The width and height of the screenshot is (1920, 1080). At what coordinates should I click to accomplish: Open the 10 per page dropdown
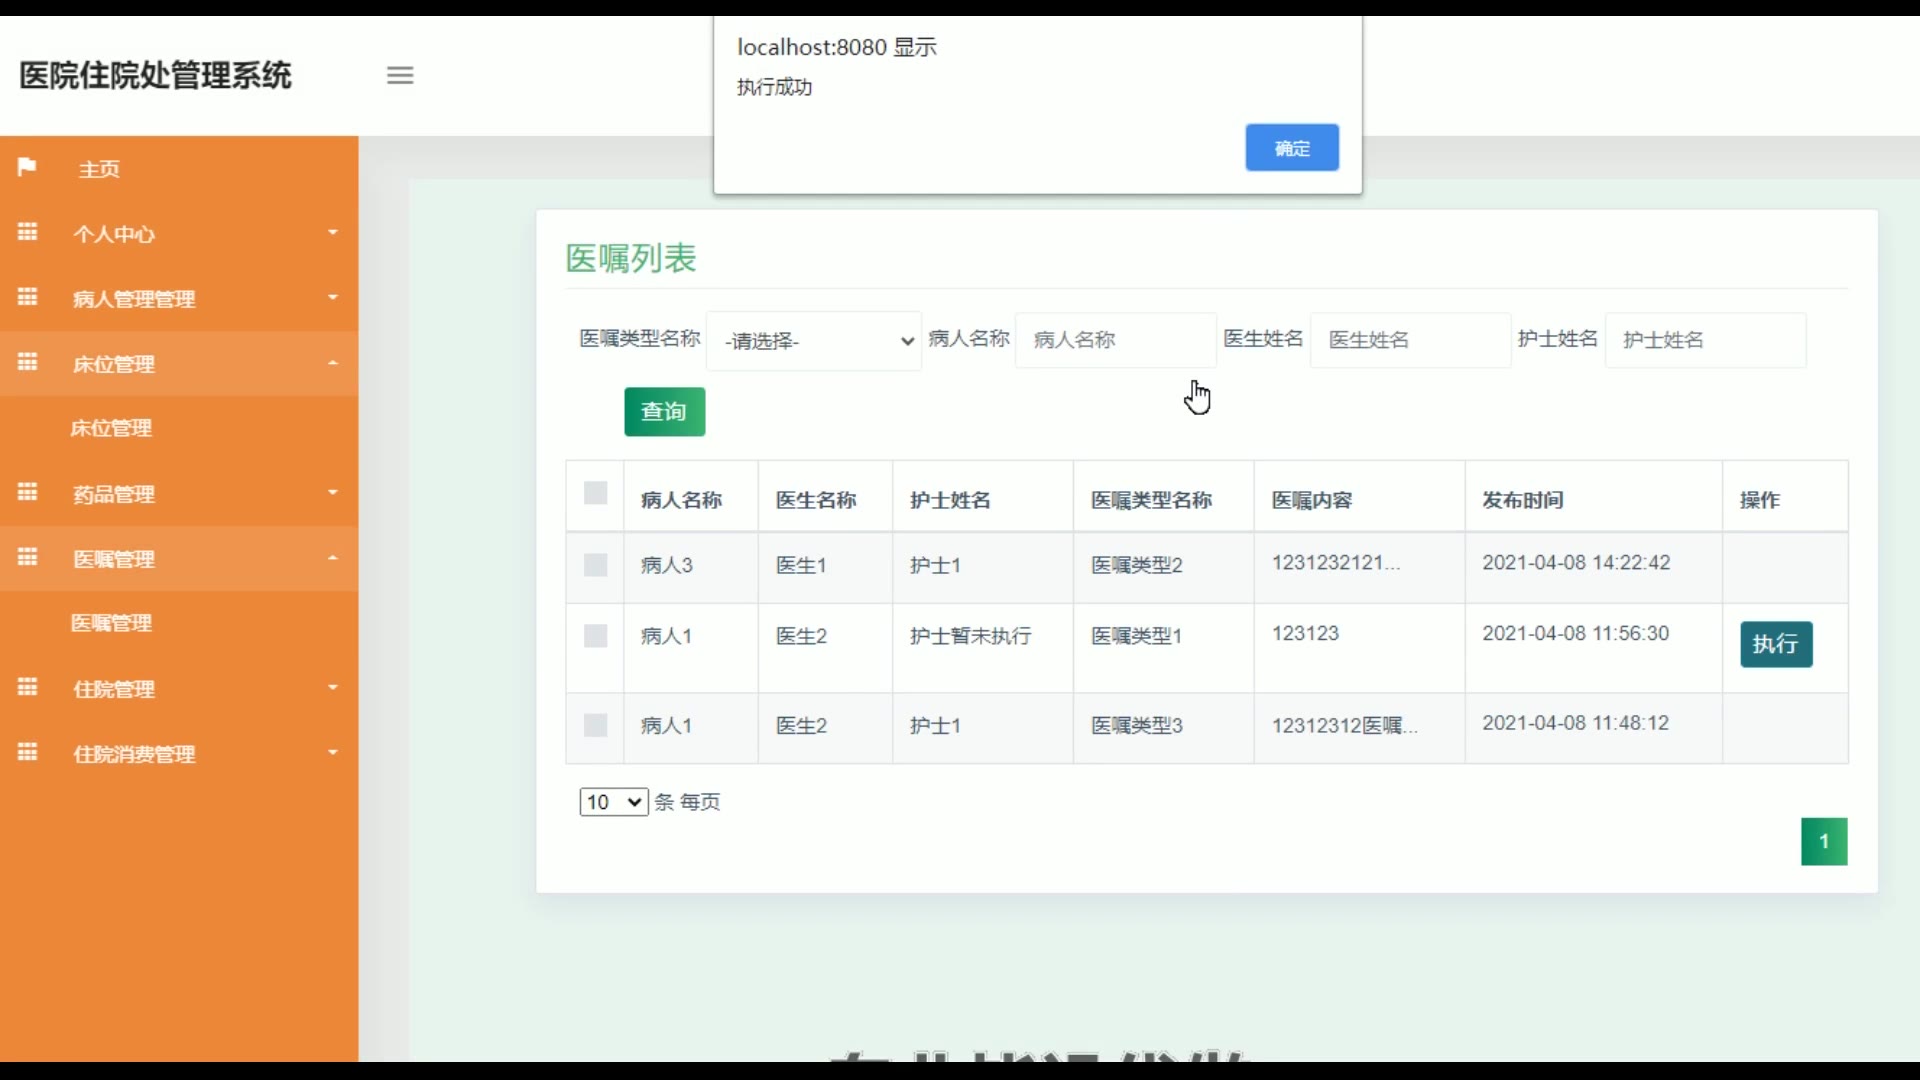coord(613,802)
